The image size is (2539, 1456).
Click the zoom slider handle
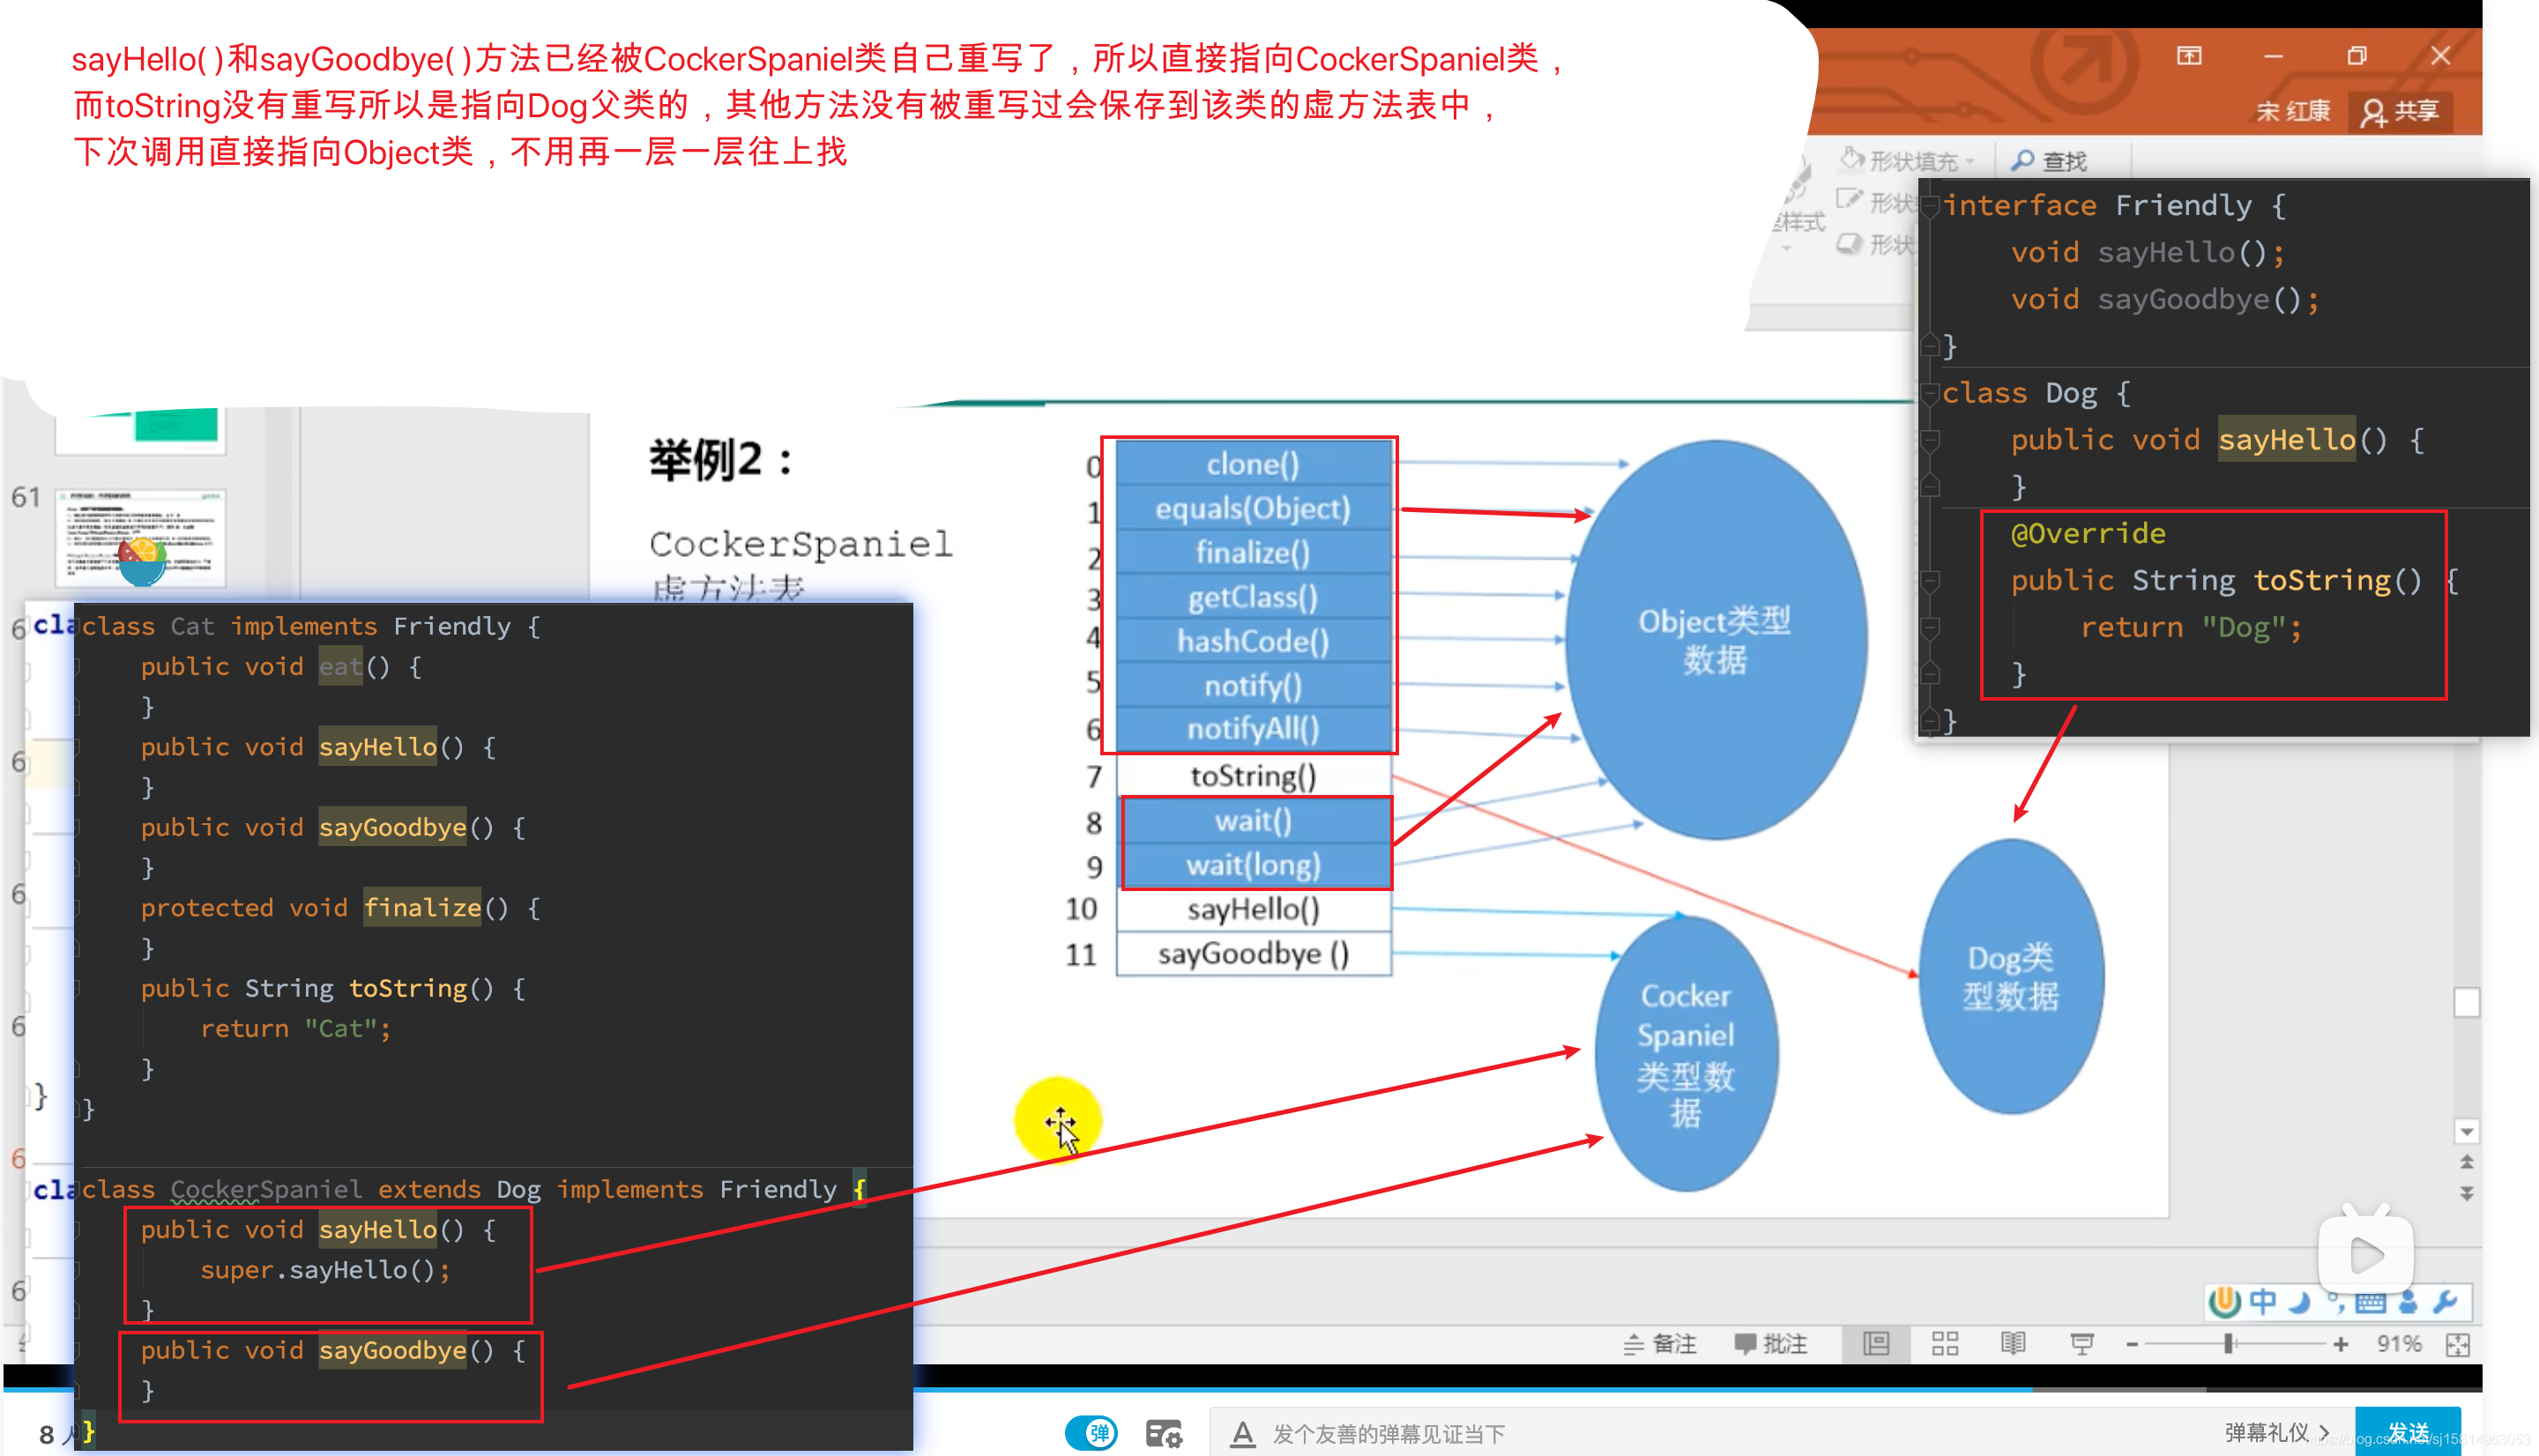pos(2228,1344)
